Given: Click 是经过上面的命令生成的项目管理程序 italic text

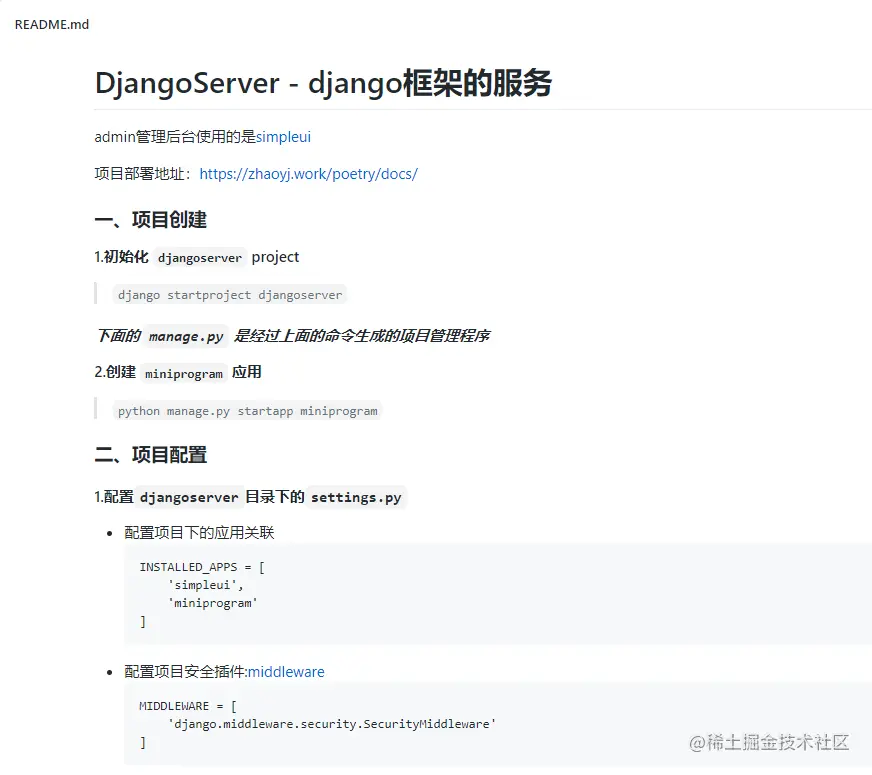Looking at the screenshot, I should pyautogui.click(x=362, y=336).
